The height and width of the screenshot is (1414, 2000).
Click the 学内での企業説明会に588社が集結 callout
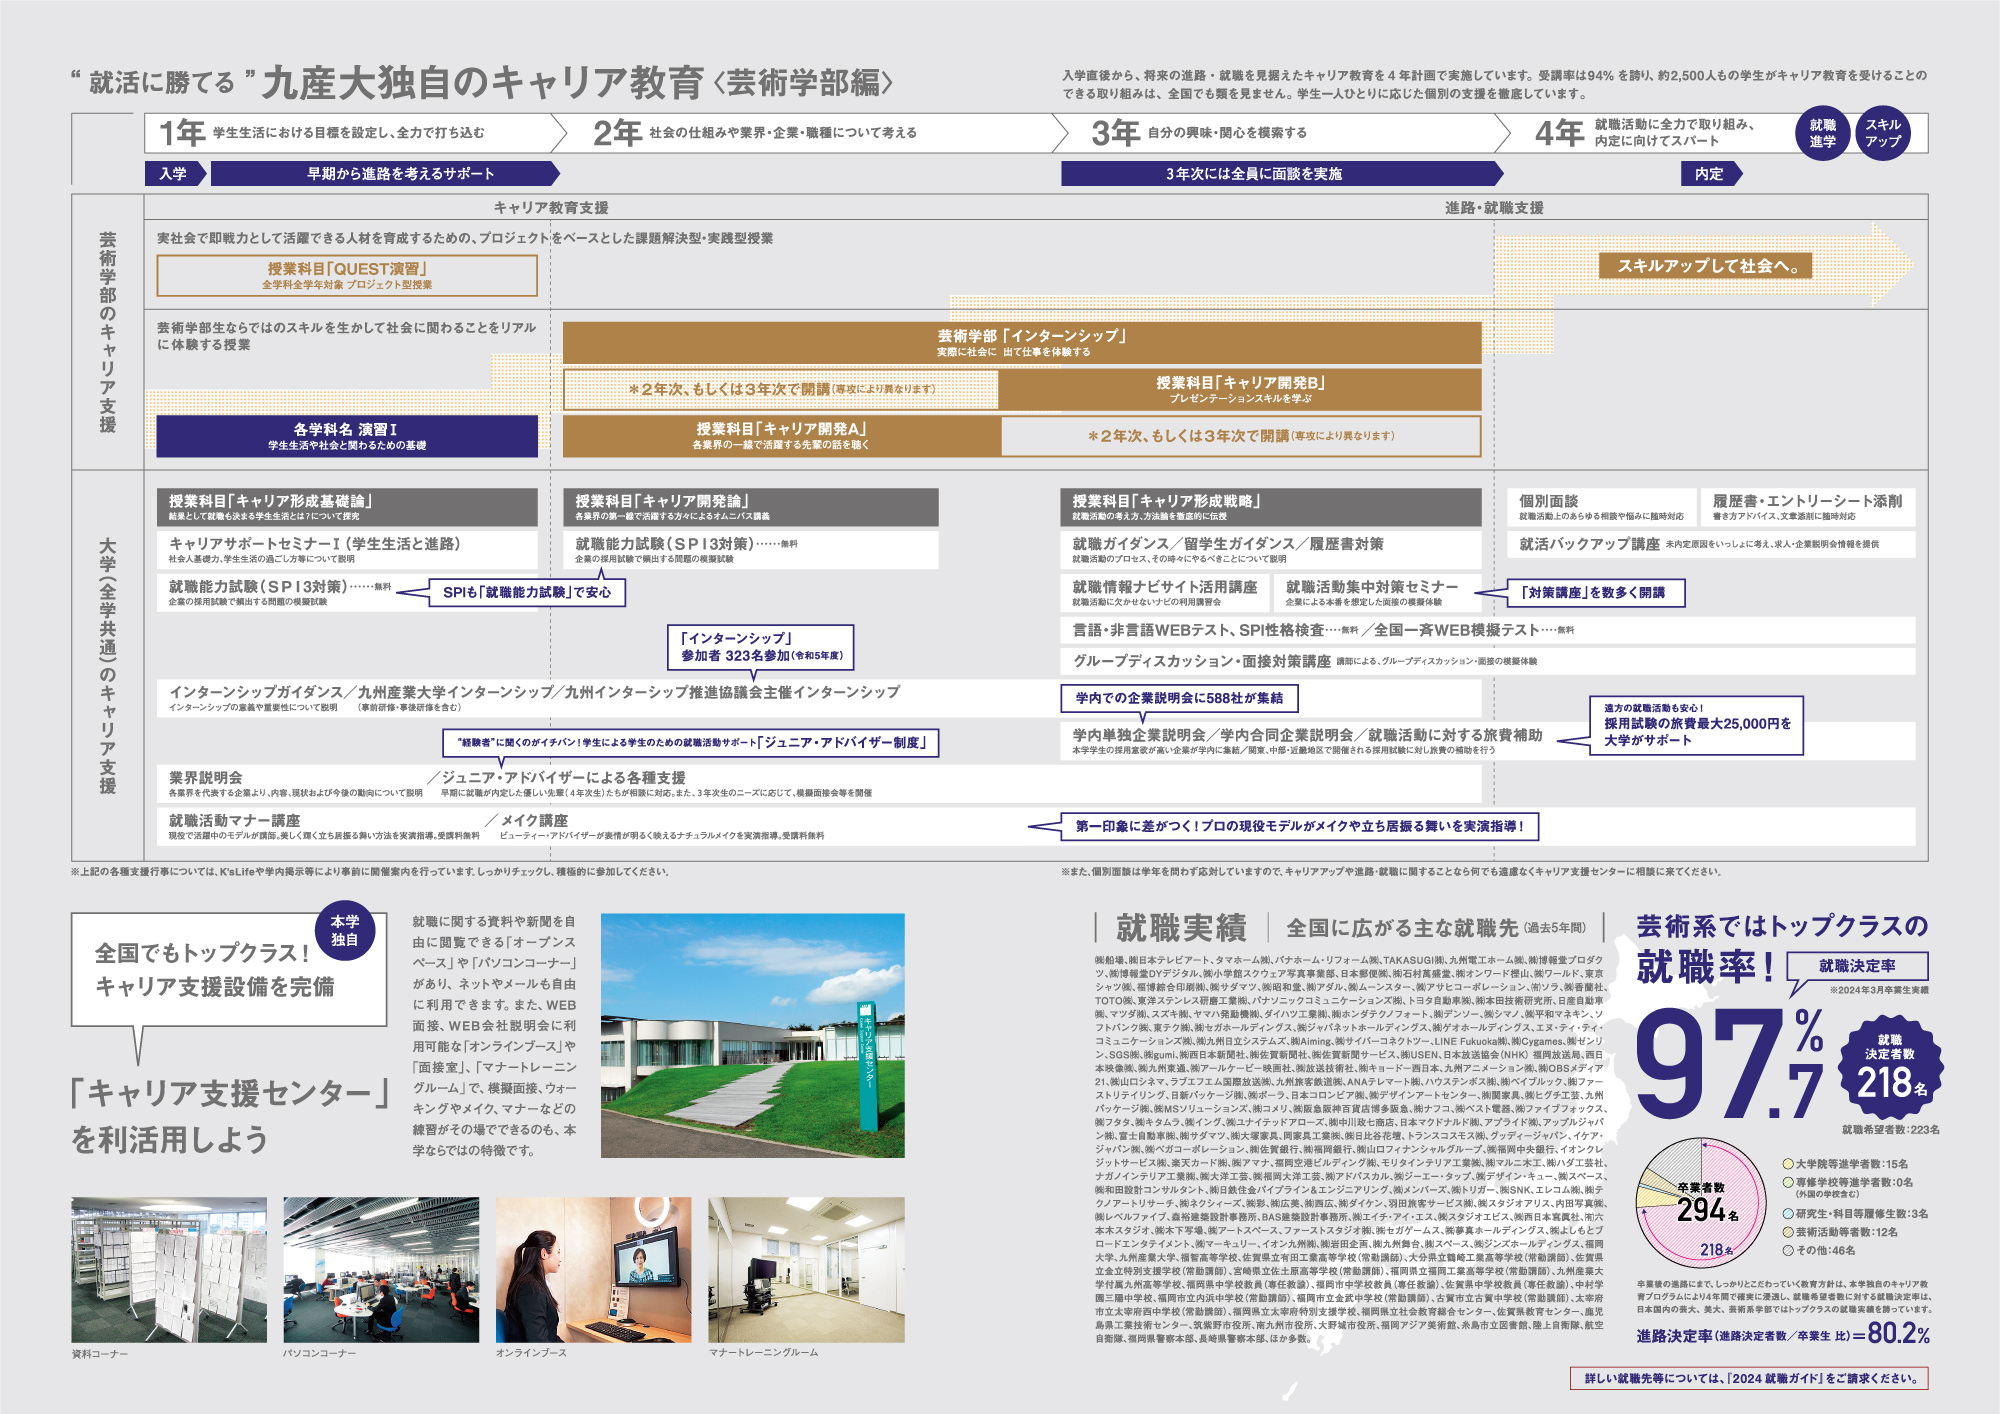(x=1179, y=698)
